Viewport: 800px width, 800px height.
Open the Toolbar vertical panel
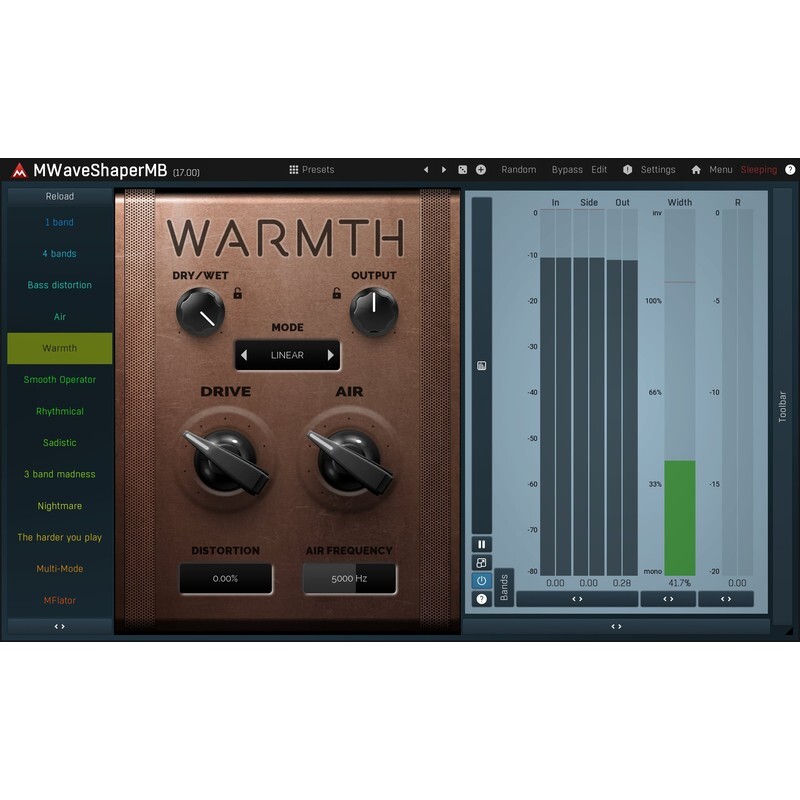coord(782,407)
